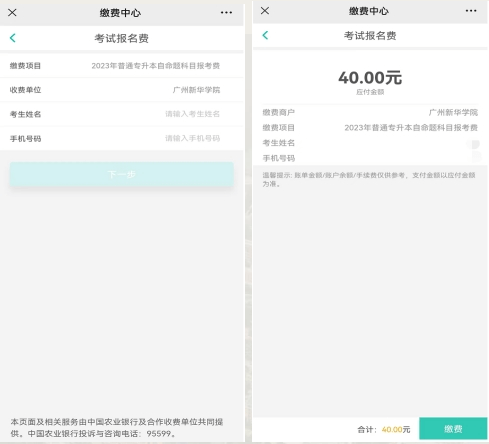Select the 收费单位 广州新华学院 row

click(122, 90)
